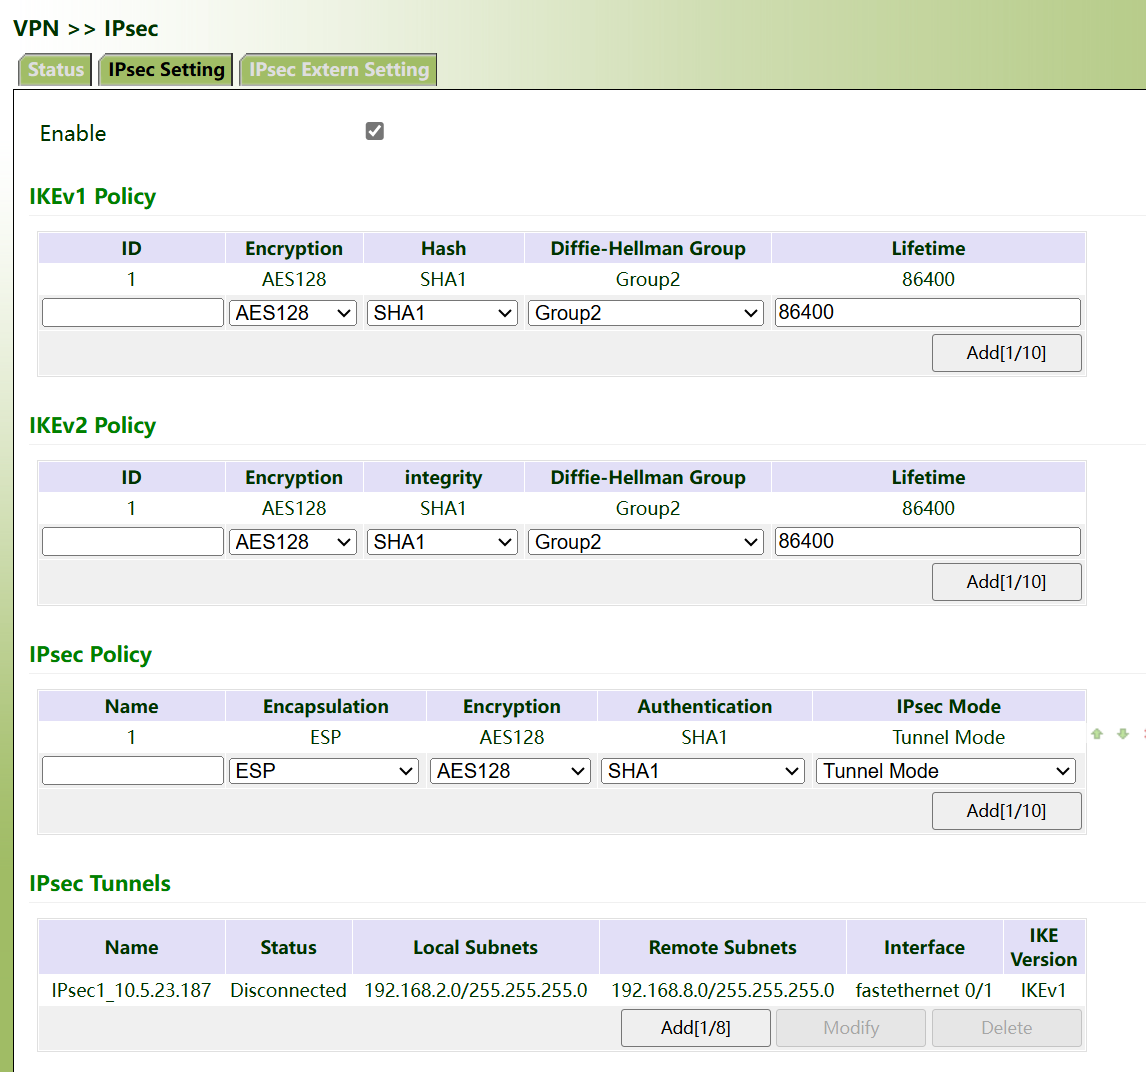The width and height of the screenshot is (1146, 1072).
Task: Expand the IPsec Mode dropdown
Action: pos(946,771)
